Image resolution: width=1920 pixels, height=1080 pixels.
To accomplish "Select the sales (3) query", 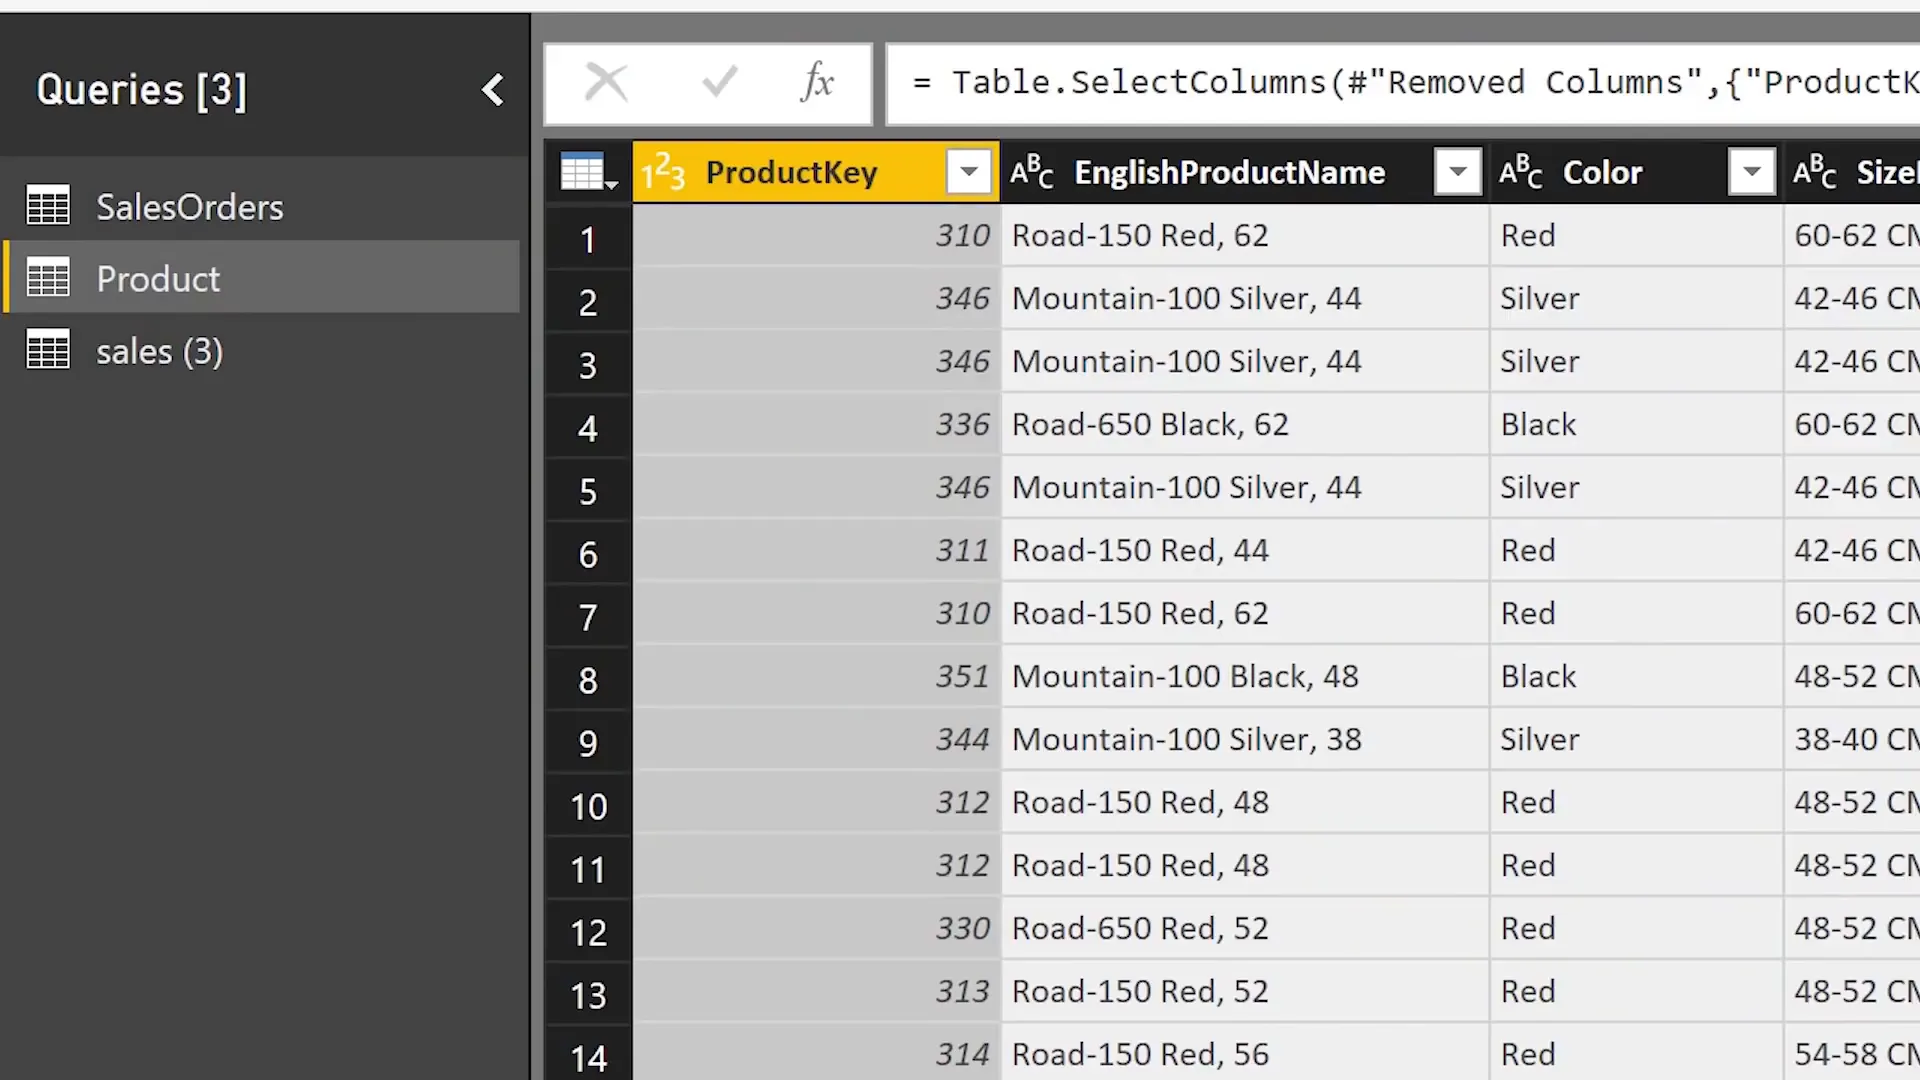I will [x=262, y=351].
